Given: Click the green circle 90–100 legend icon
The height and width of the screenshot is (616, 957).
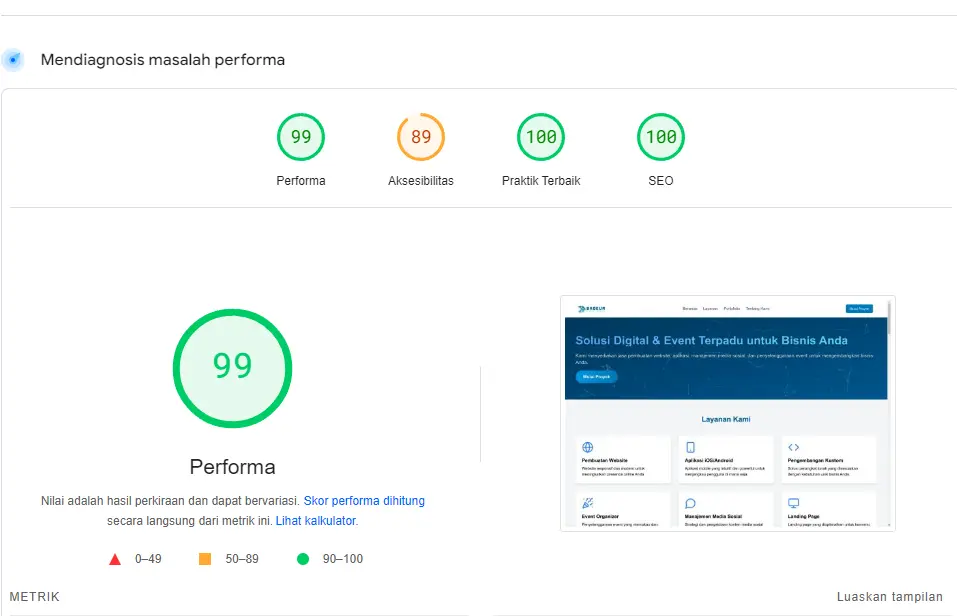Looking at the screenshot, I should 303,559.
